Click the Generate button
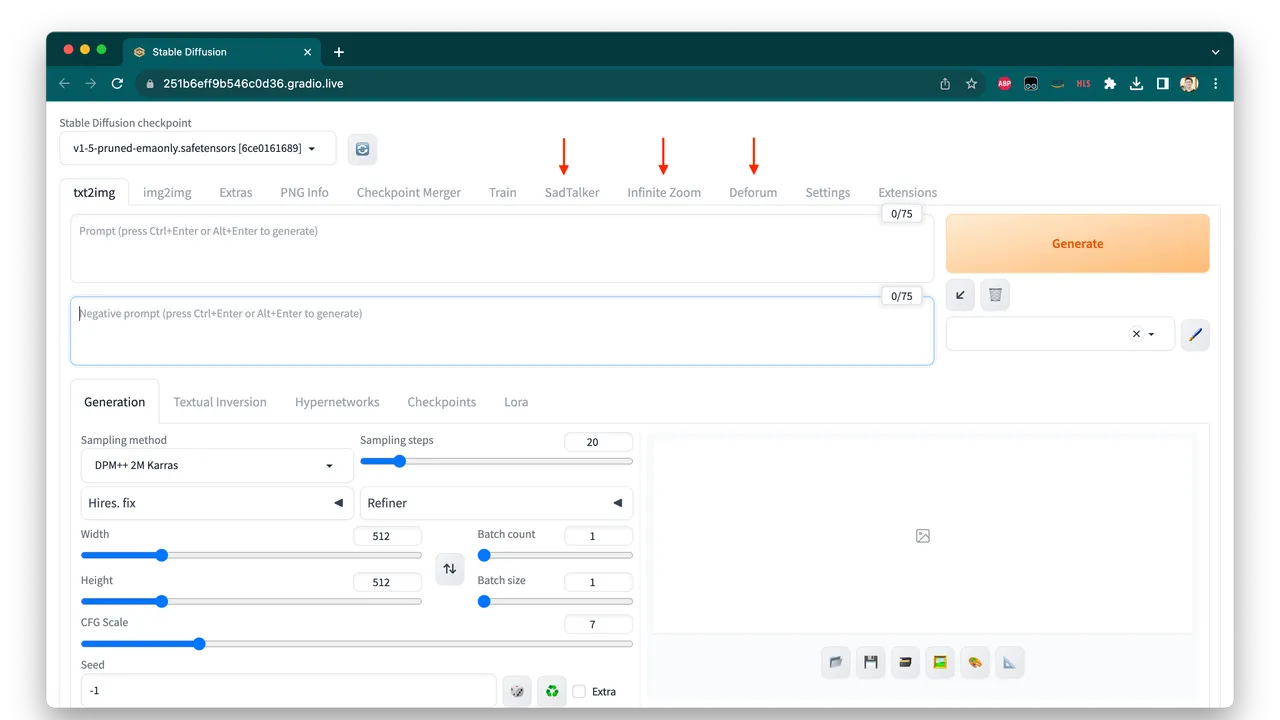Screen dimensions: 1280x720 coord(1078,243)
